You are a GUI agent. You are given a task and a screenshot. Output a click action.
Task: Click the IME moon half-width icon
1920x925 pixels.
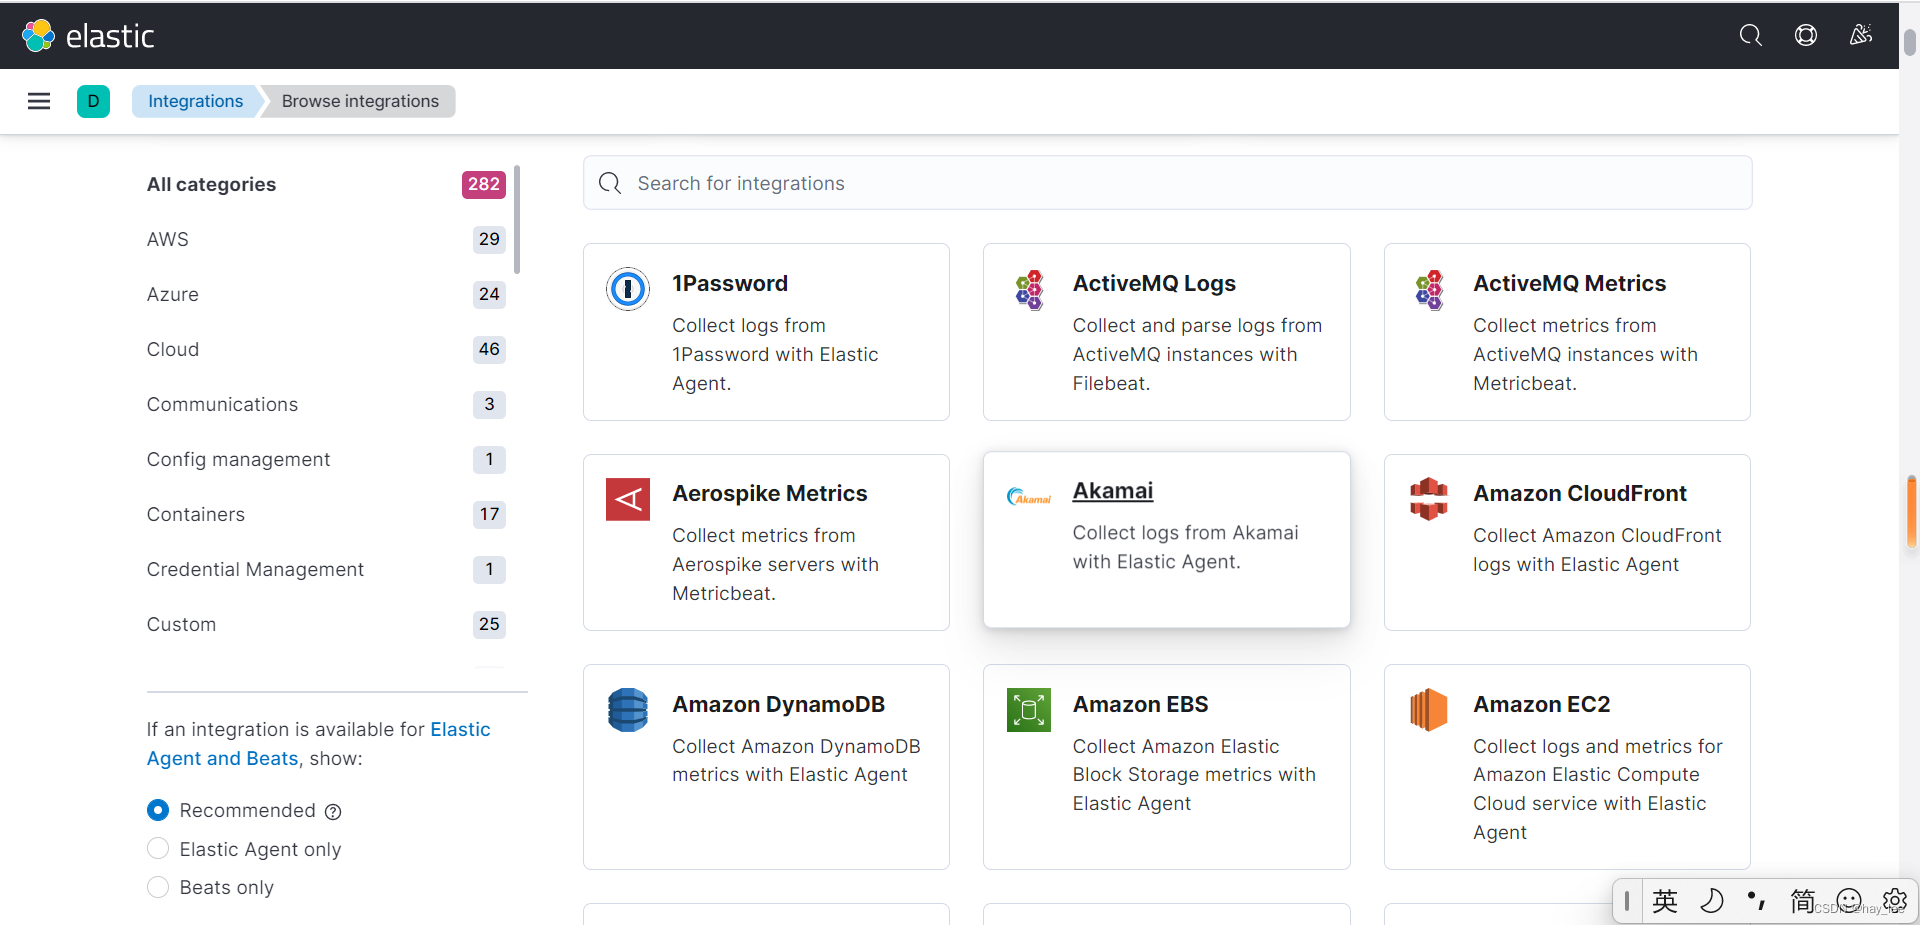tap(1711, 901)
